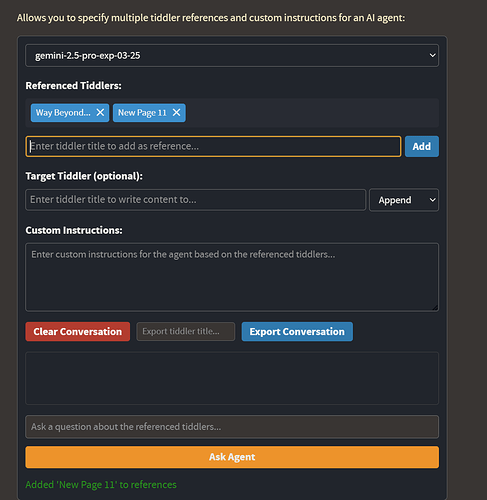Image resolution: width=487 pixels, height=500 pixels.
Task: Select the 'New Page 11' tiddler chip label
Action: [142, 113]
